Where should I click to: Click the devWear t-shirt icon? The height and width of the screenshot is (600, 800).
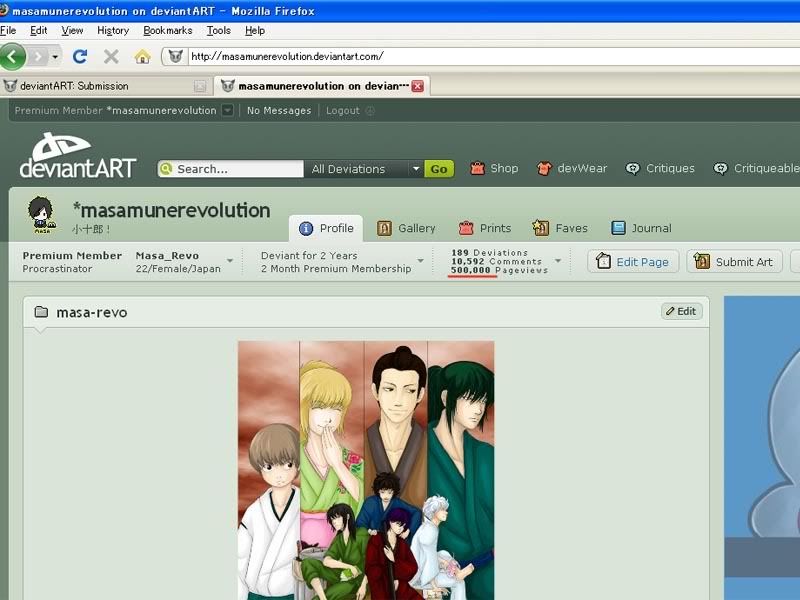pos(544,168)
